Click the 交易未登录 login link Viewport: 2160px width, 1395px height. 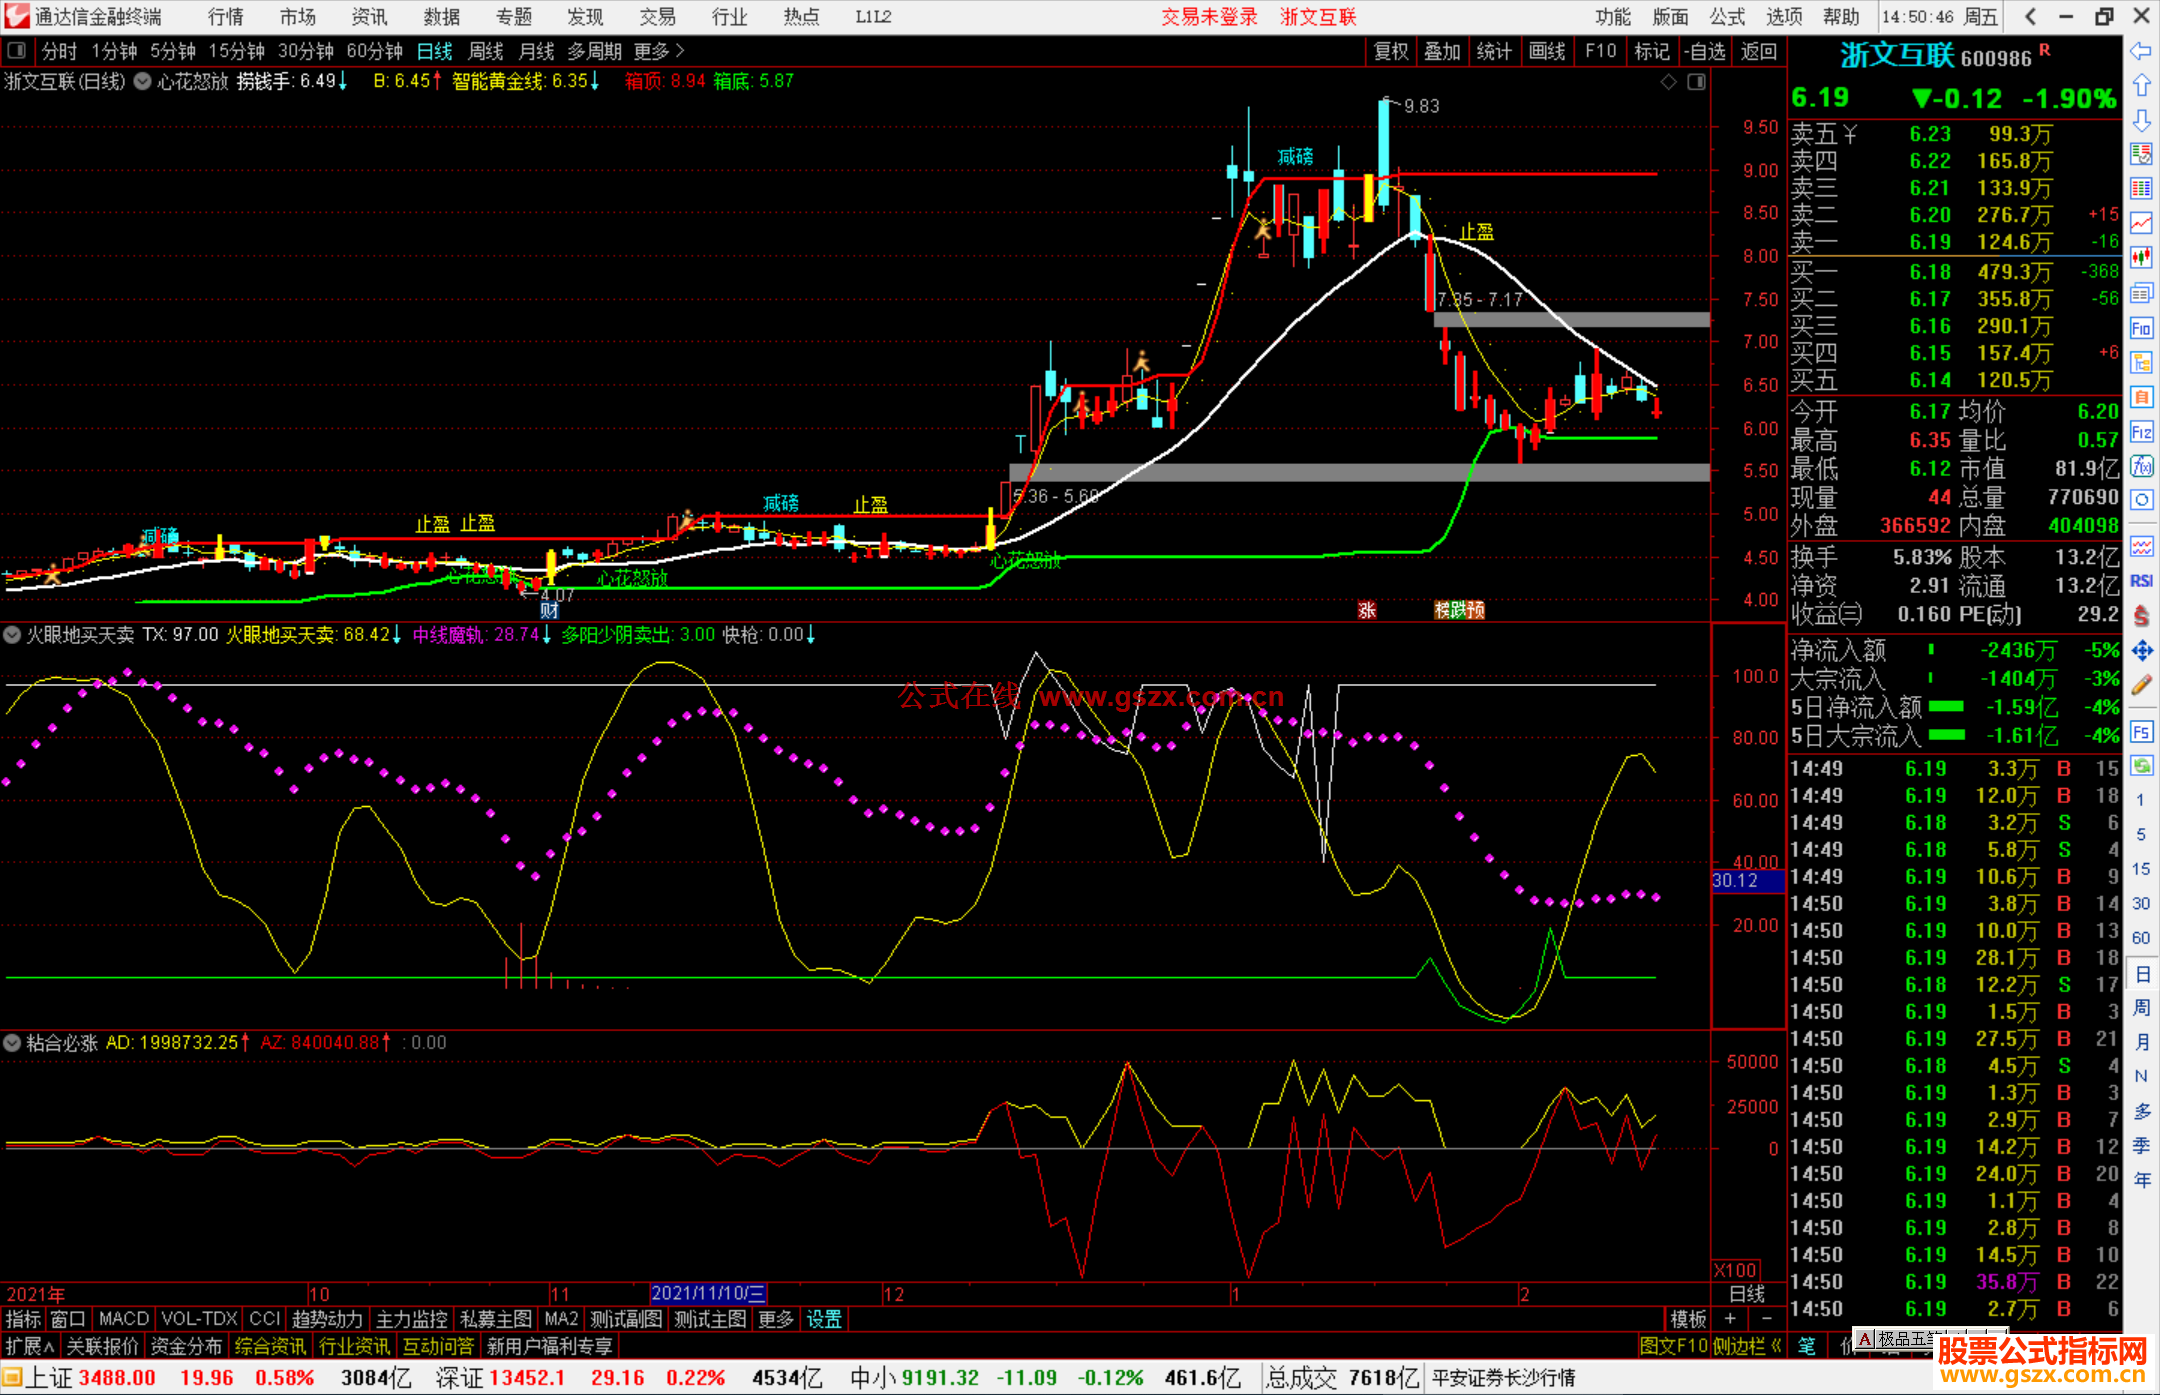click(1209, 17)
